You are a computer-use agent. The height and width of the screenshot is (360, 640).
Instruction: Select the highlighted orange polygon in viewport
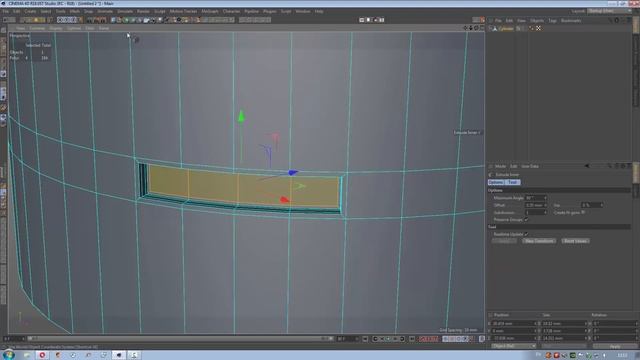click(244, 187)
